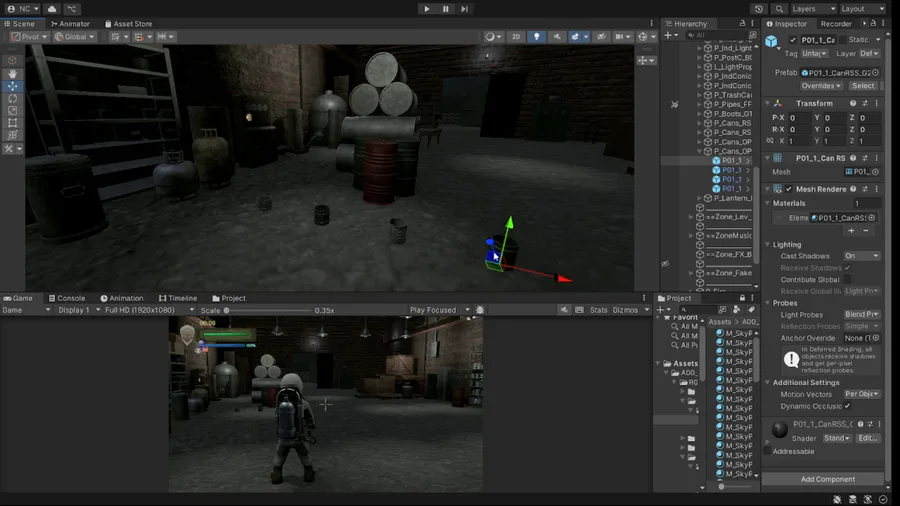The image size is (900, 506).
Task: Collapse the P_Cans_OP parent item
Action: click(x=700, y=151)
